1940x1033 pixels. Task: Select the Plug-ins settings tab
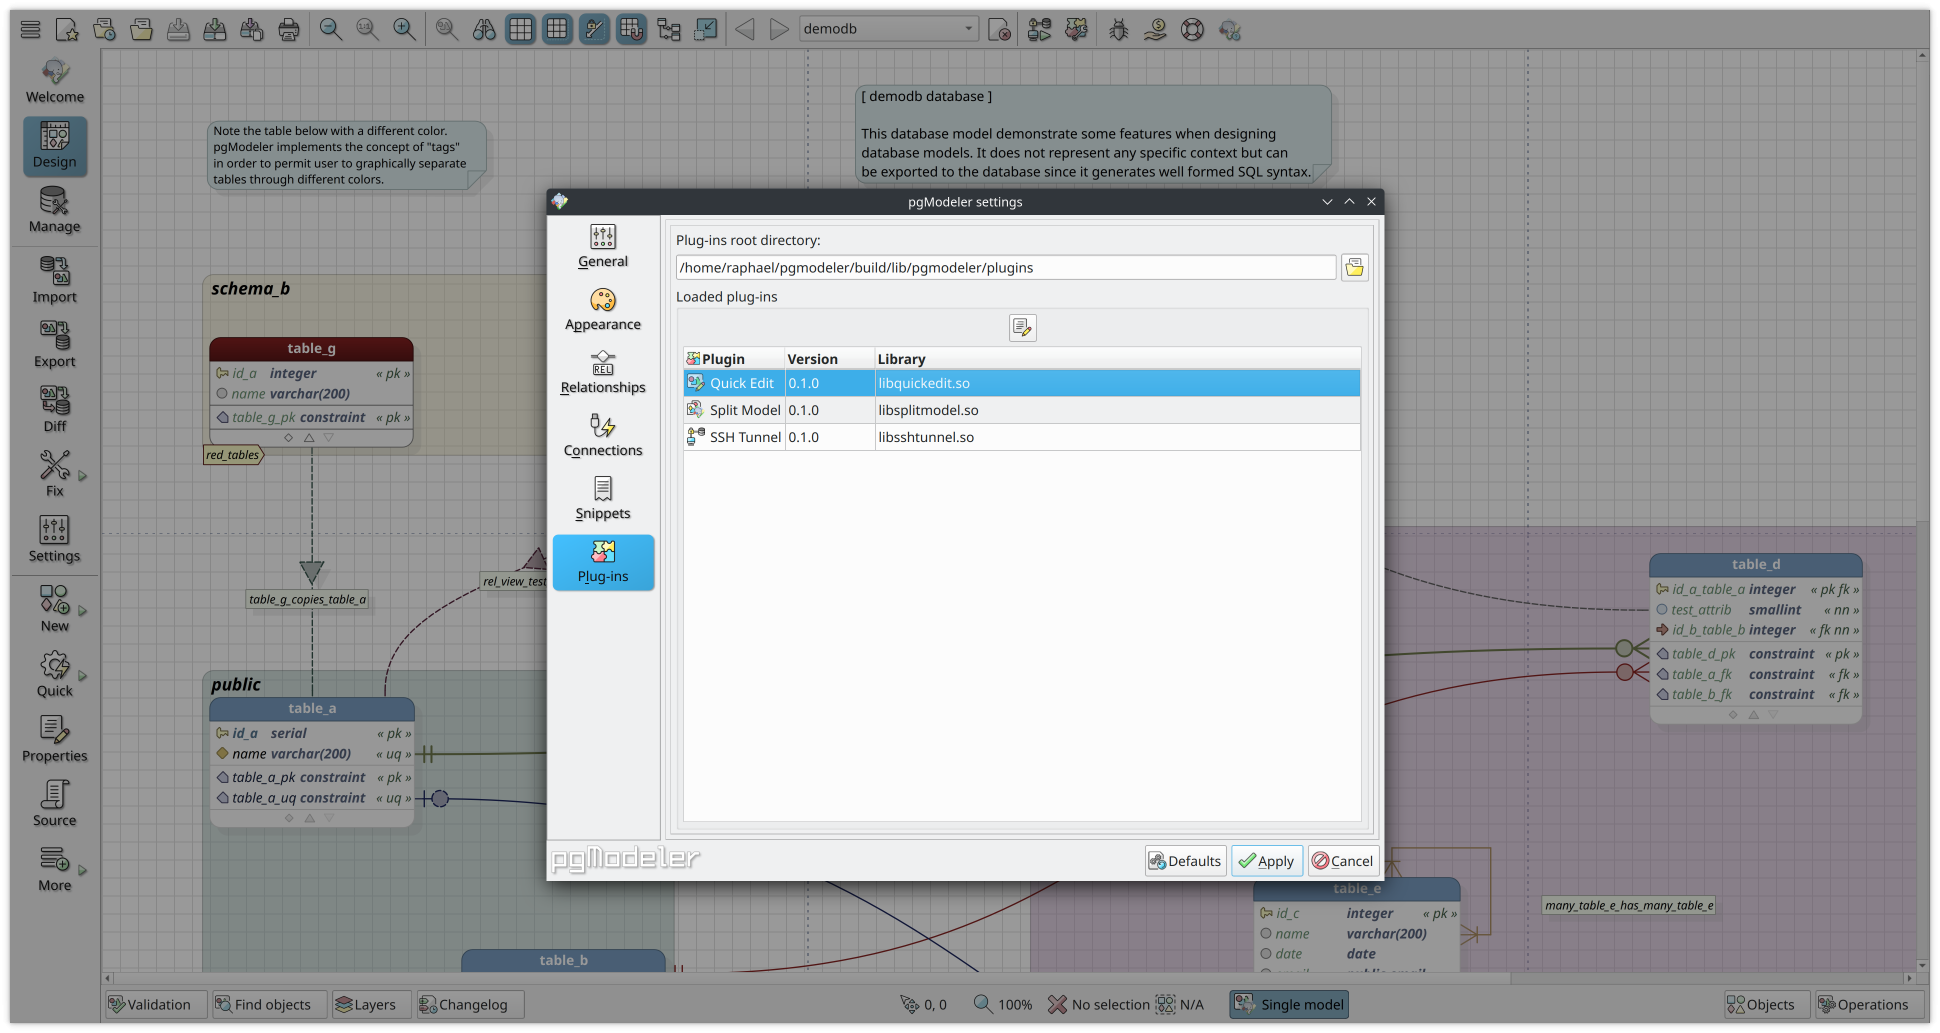603,562
